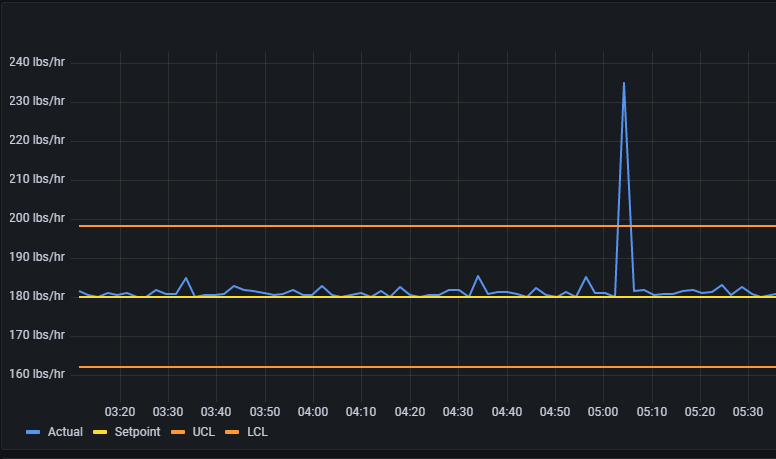
Task: Click the 170 lbs/hr y-axis label
Action: pyautogui.click(x=37, y=335)
